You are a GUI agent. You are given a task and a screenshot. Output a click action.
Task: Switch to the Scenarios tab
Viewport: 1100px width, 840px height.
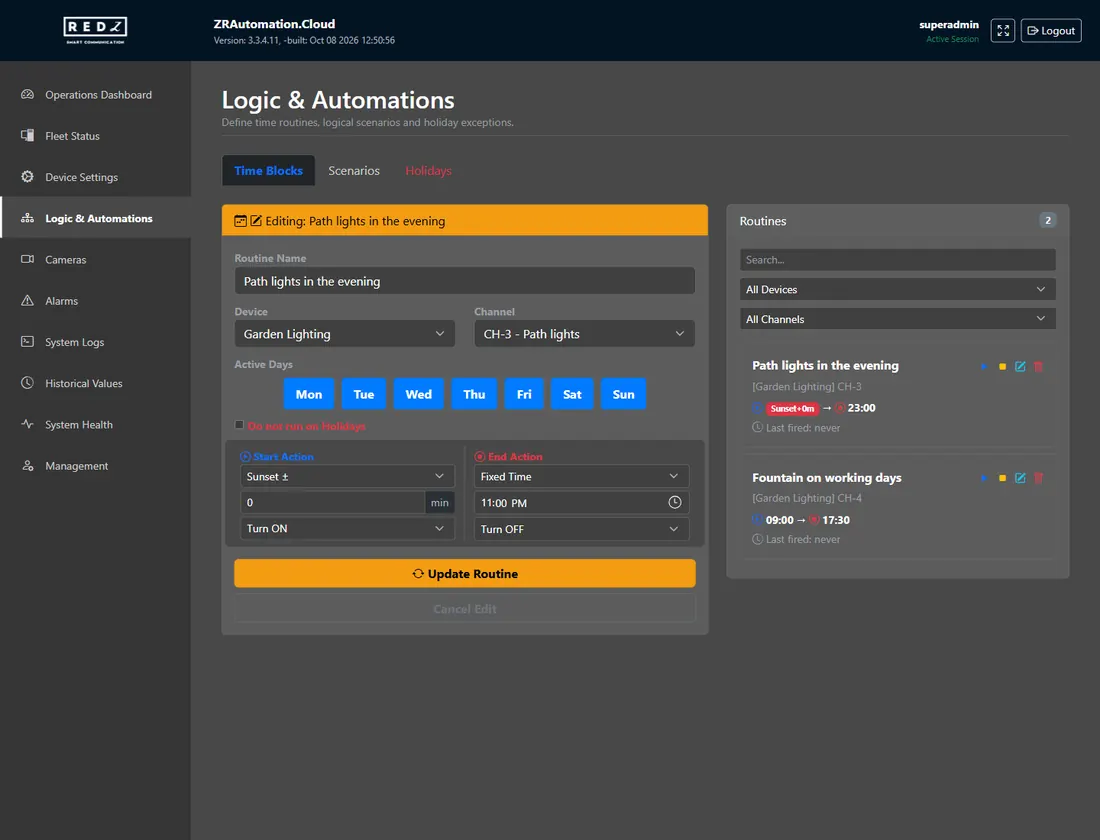point(354,171)
